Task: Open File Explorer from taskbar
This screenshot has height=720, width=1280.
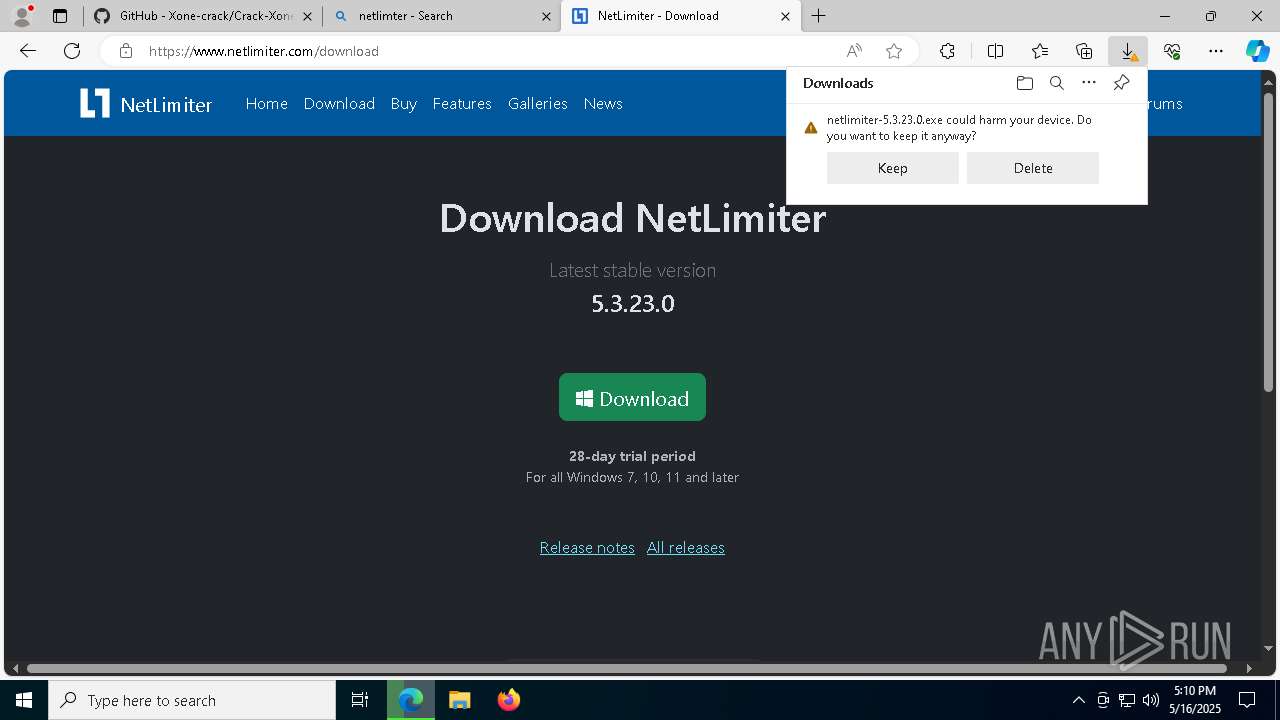Action: point(460,700)
